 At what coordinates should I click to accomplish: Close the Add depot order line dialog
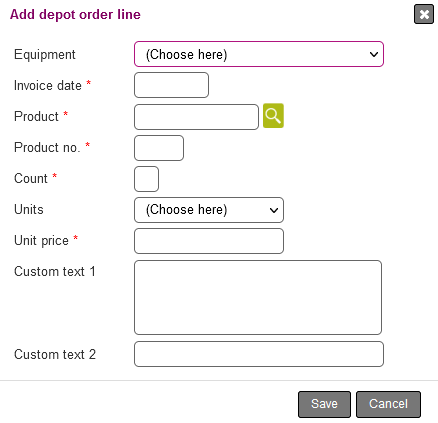coord(424,14)
